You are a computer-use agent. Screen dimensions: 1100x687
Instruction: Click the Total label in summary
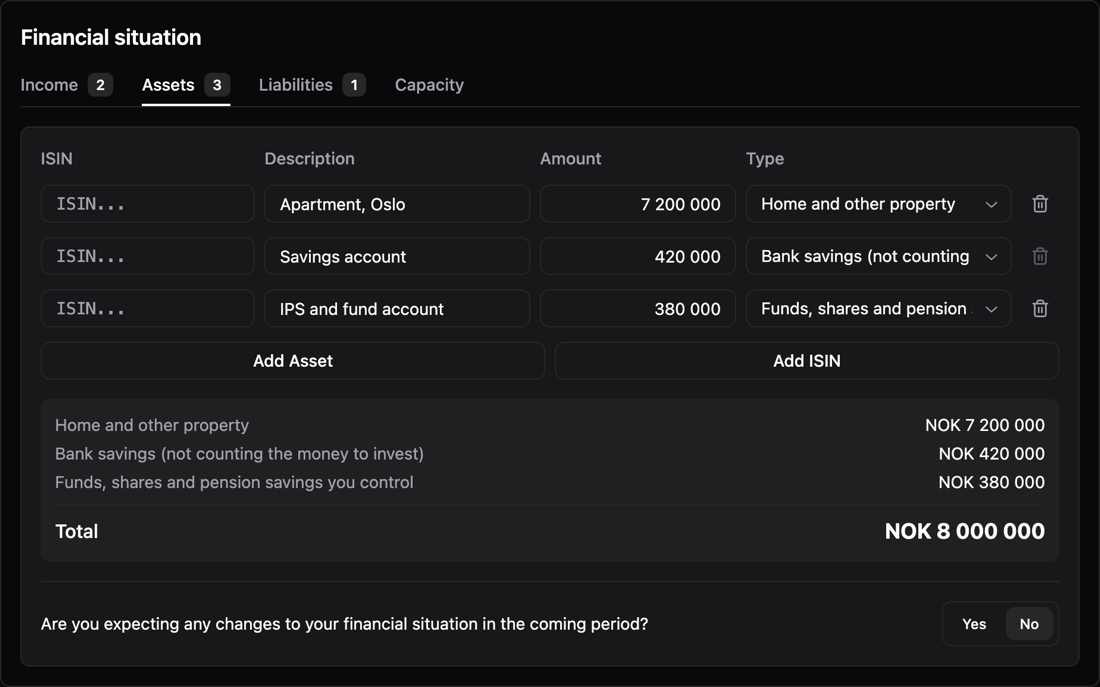click(x=76, y=531)
